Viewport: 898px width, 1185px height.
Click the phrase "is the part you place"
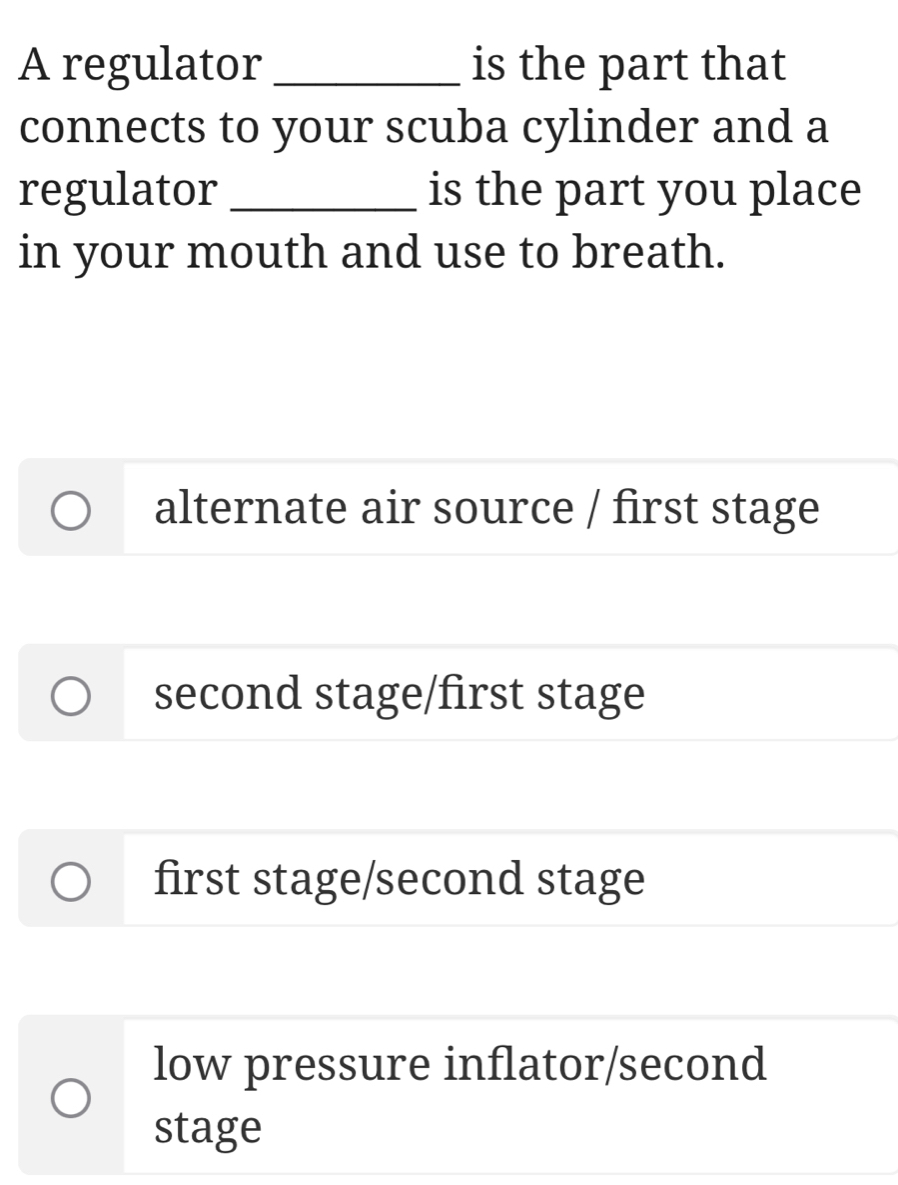pos(643,190)
